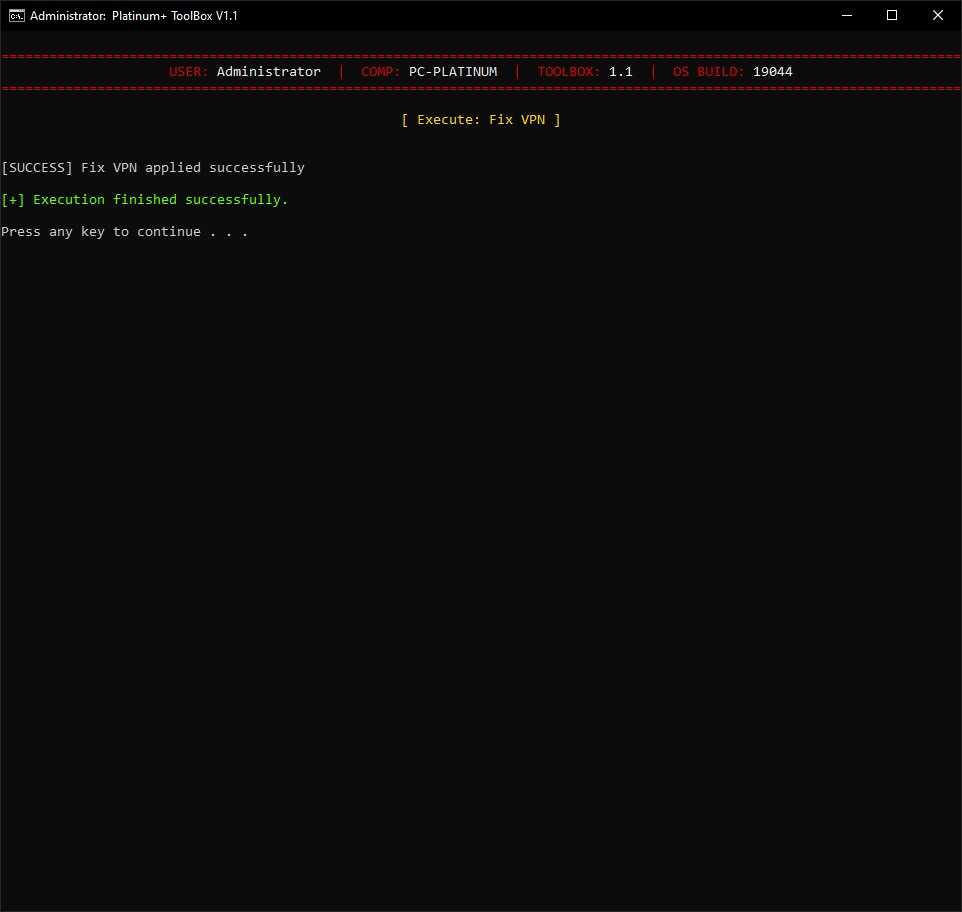Select the OS build number '19044'

click(772, 72)
